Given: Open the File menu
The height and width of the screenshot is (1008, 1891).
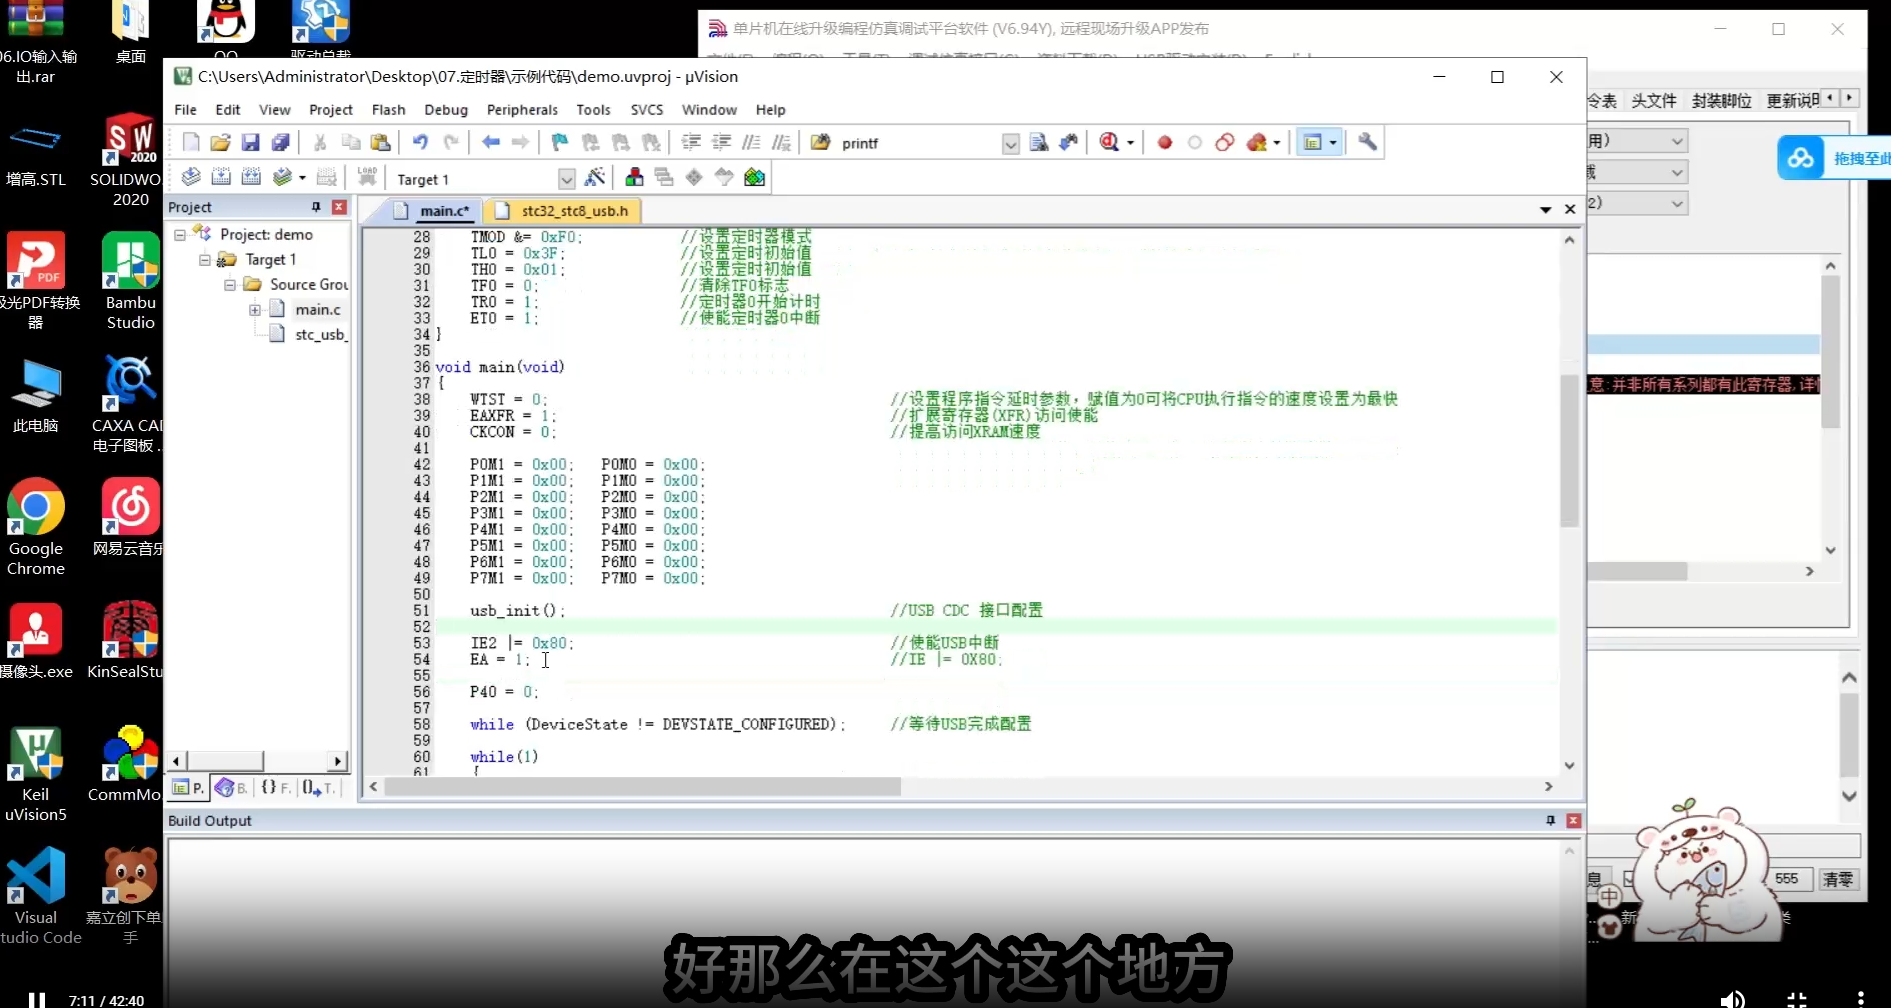Looking at the screenshot, I should coord(185,110).
